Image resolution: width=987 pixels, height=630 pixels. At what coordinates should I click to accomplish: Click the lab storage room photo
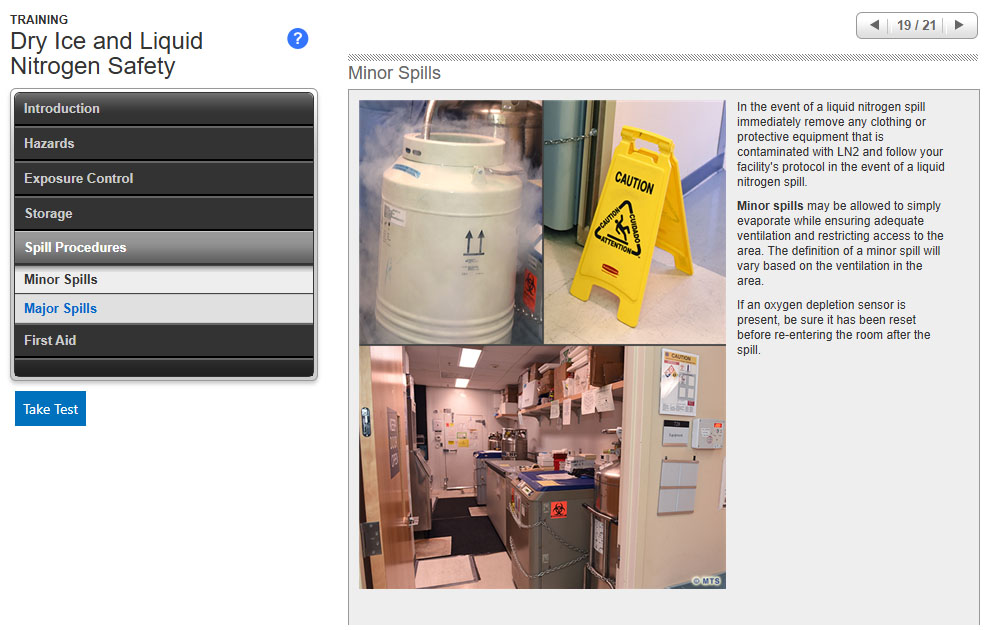click(x=542, y=467)
